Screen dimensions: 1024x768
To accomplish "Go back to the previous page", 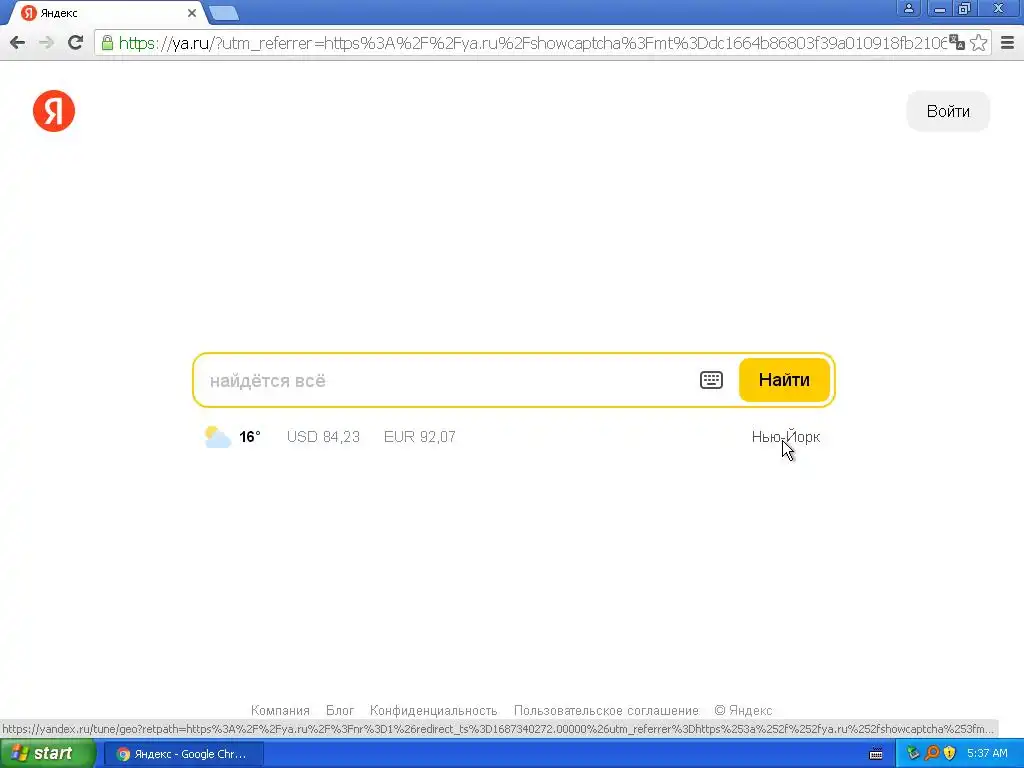I will (x=18, y=43).
